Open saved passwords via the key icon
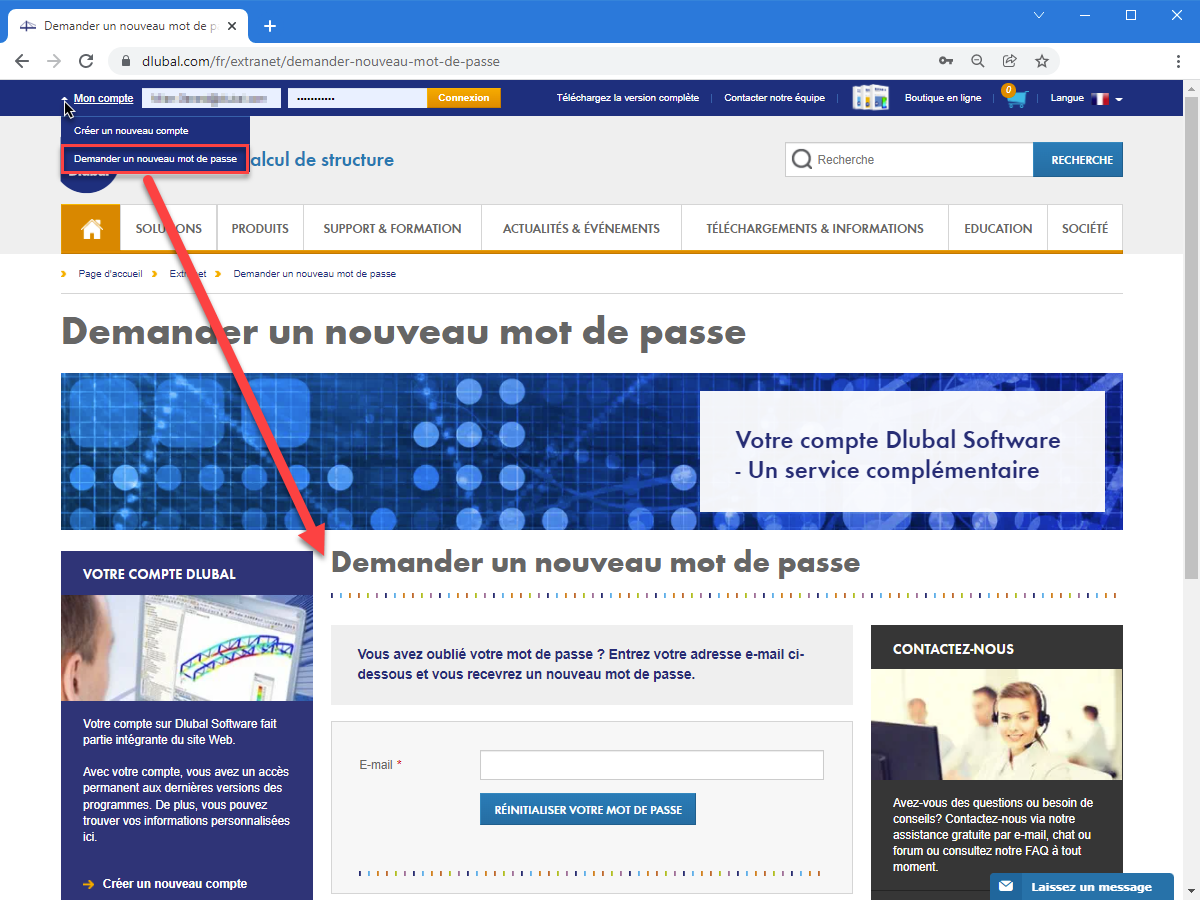 pyautogui.click(x=945, y=61)
